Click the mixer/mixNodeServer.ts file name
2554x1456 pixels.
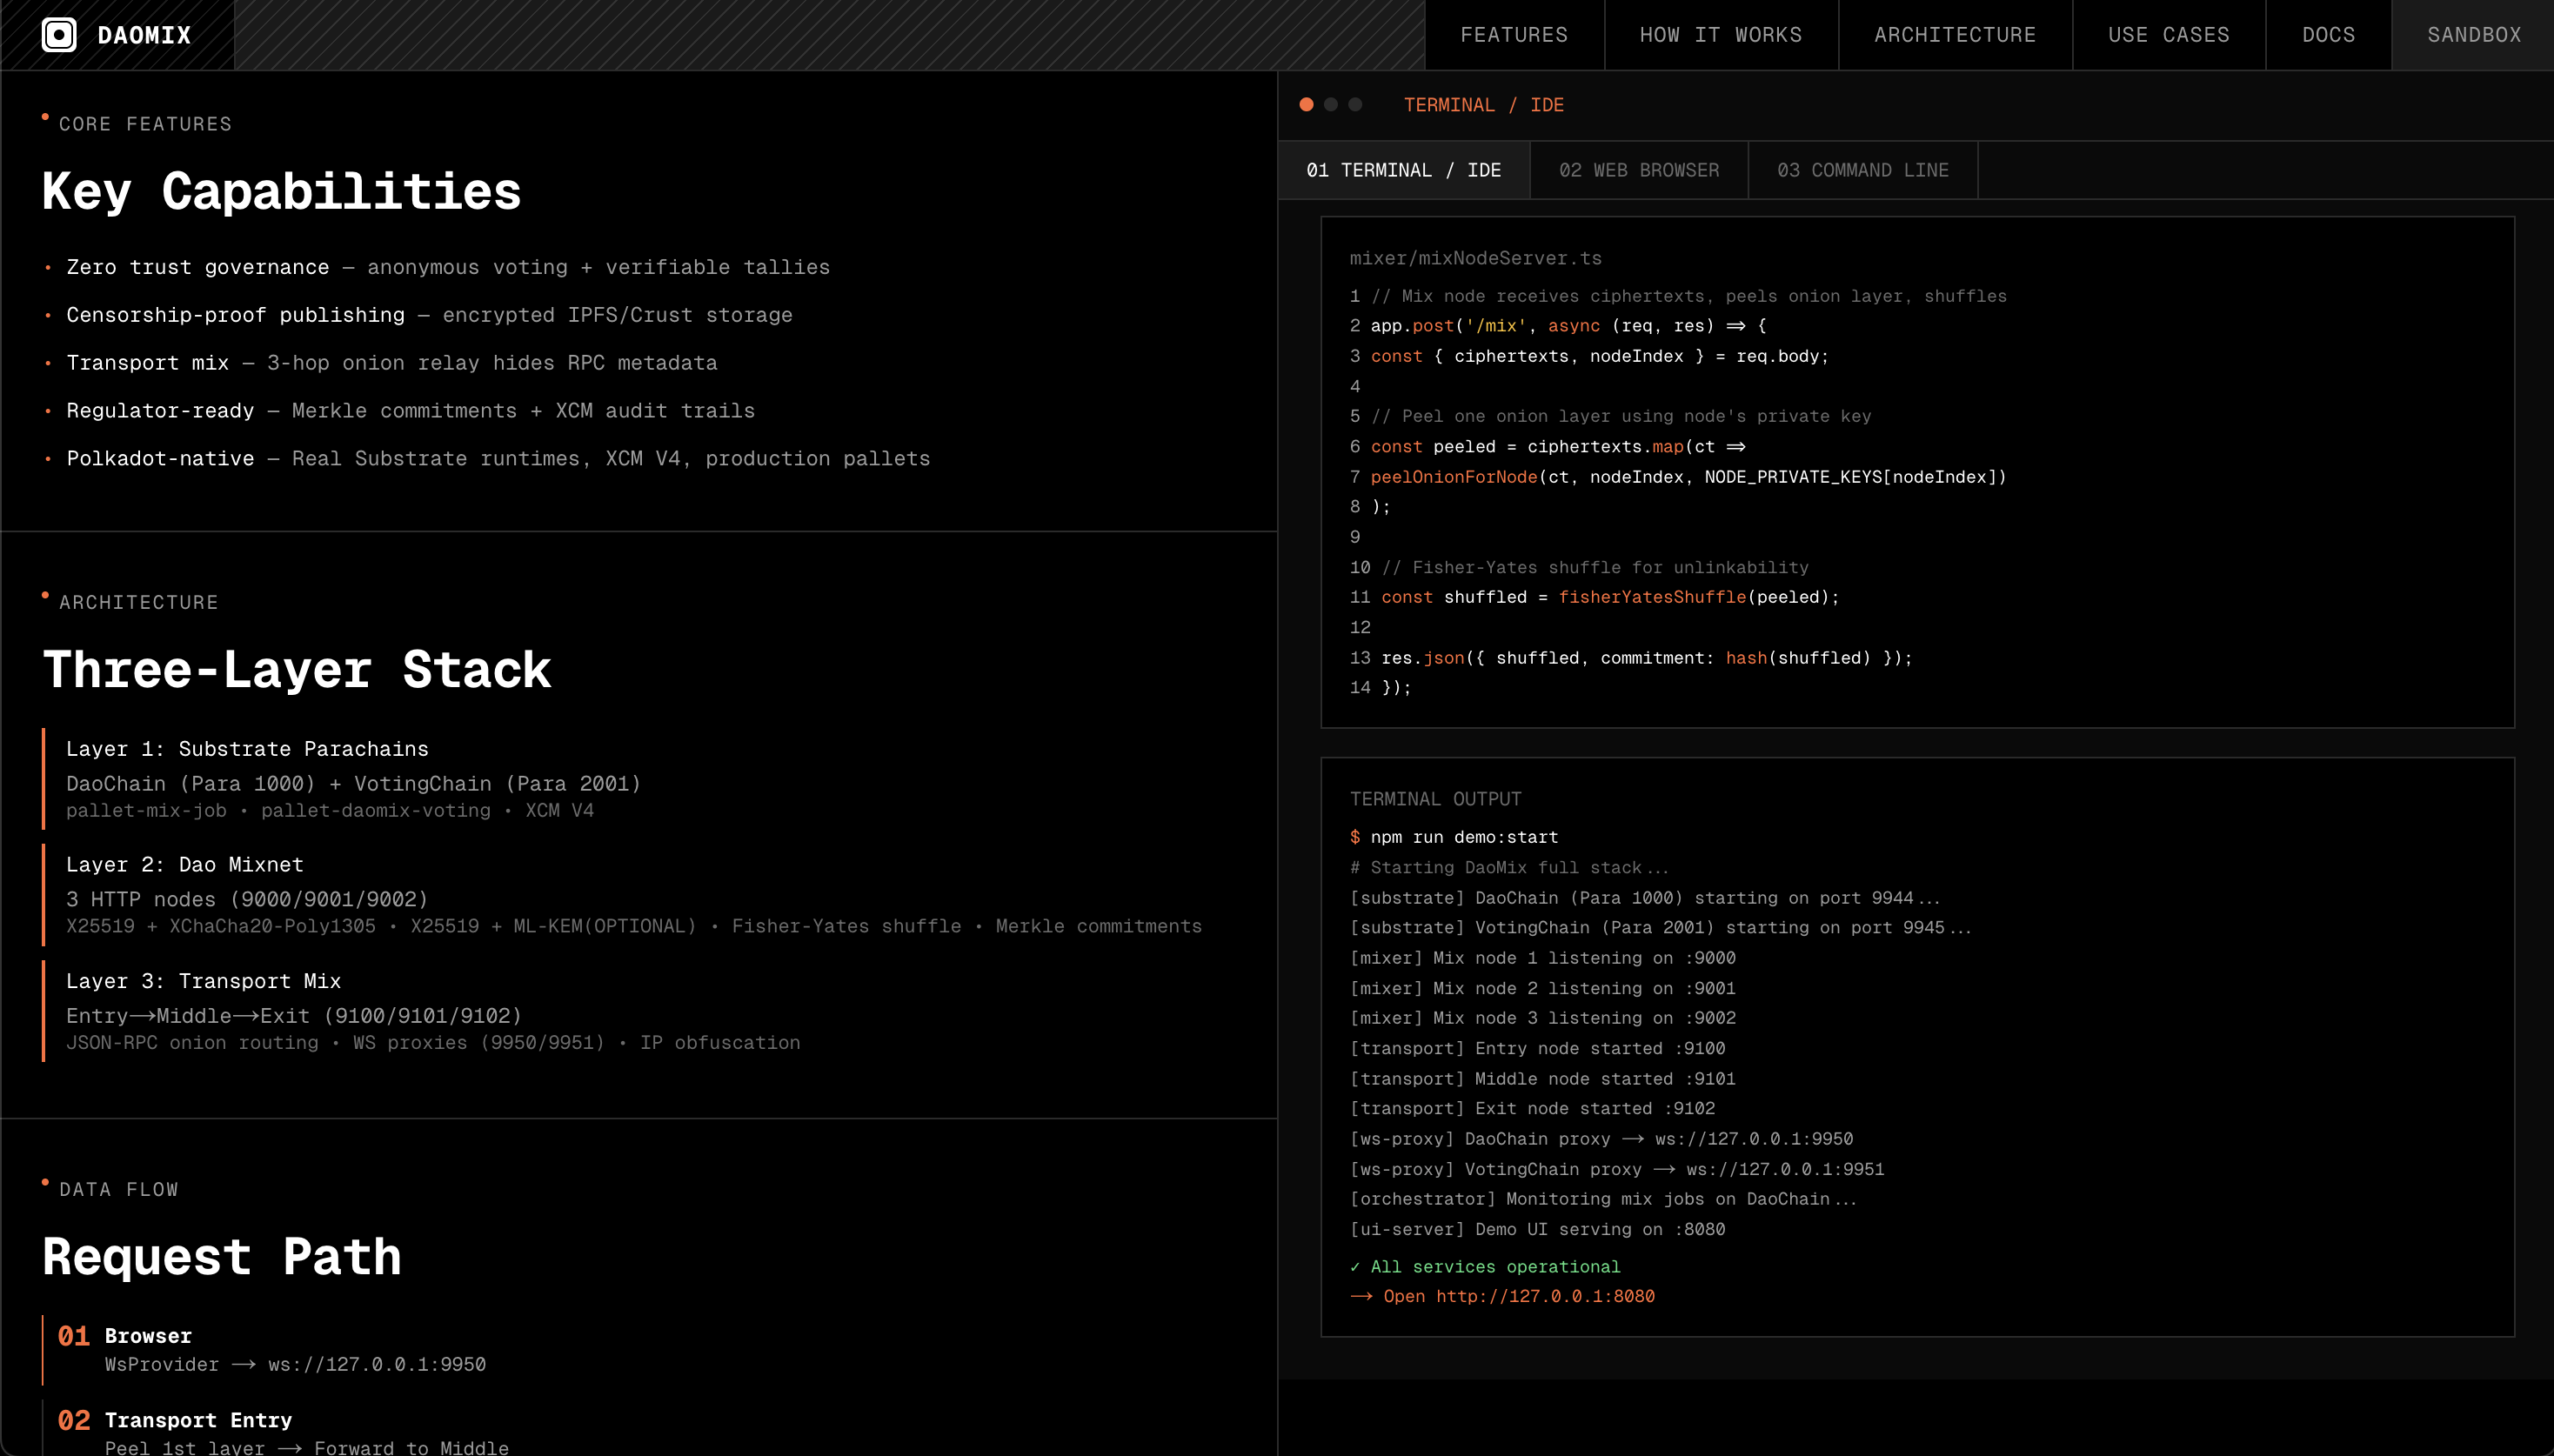pyautogui.click(x=1475, y=259)
